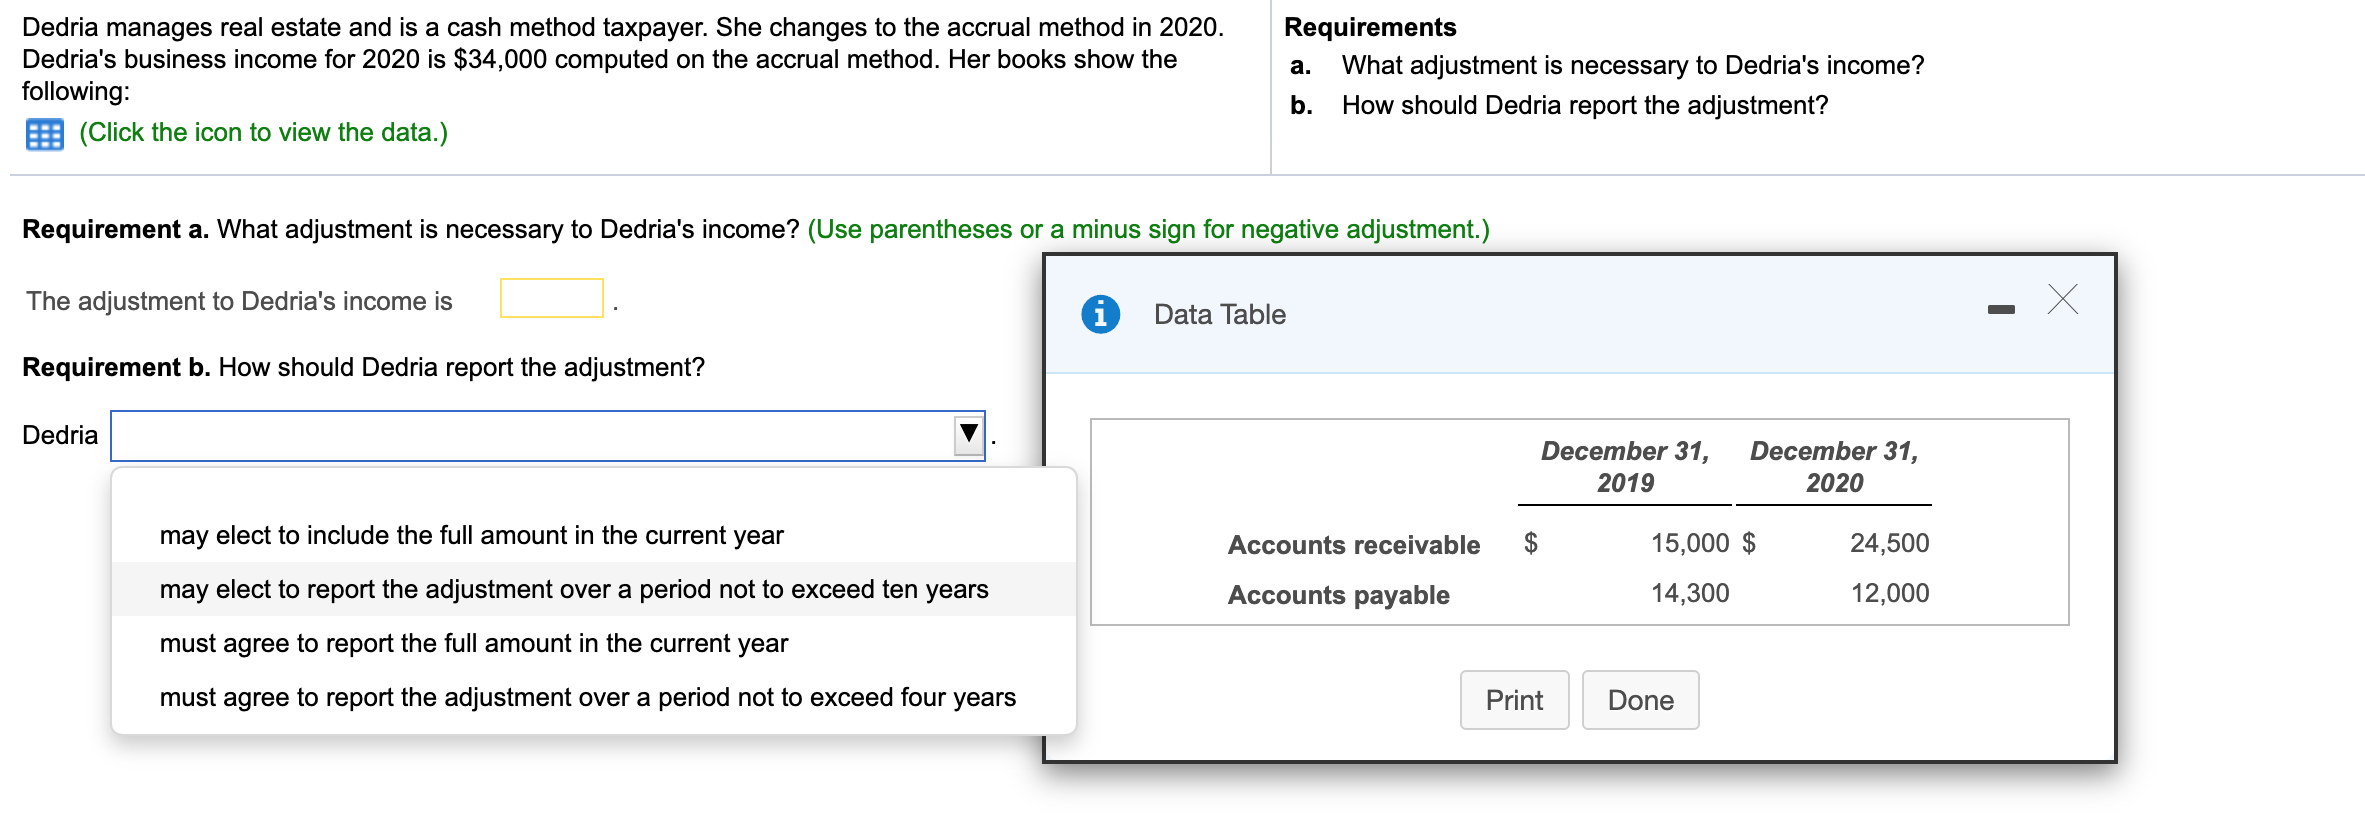Click the Accounts payable 2019 value 14,300
This screenshot has width=2365, height=833.
(1689, 593)
